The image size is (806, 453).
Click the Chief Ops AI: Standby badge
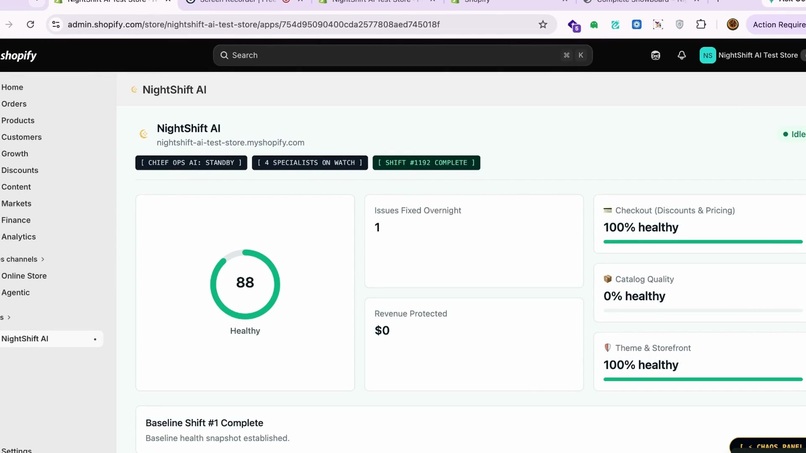tap(191, 162)
